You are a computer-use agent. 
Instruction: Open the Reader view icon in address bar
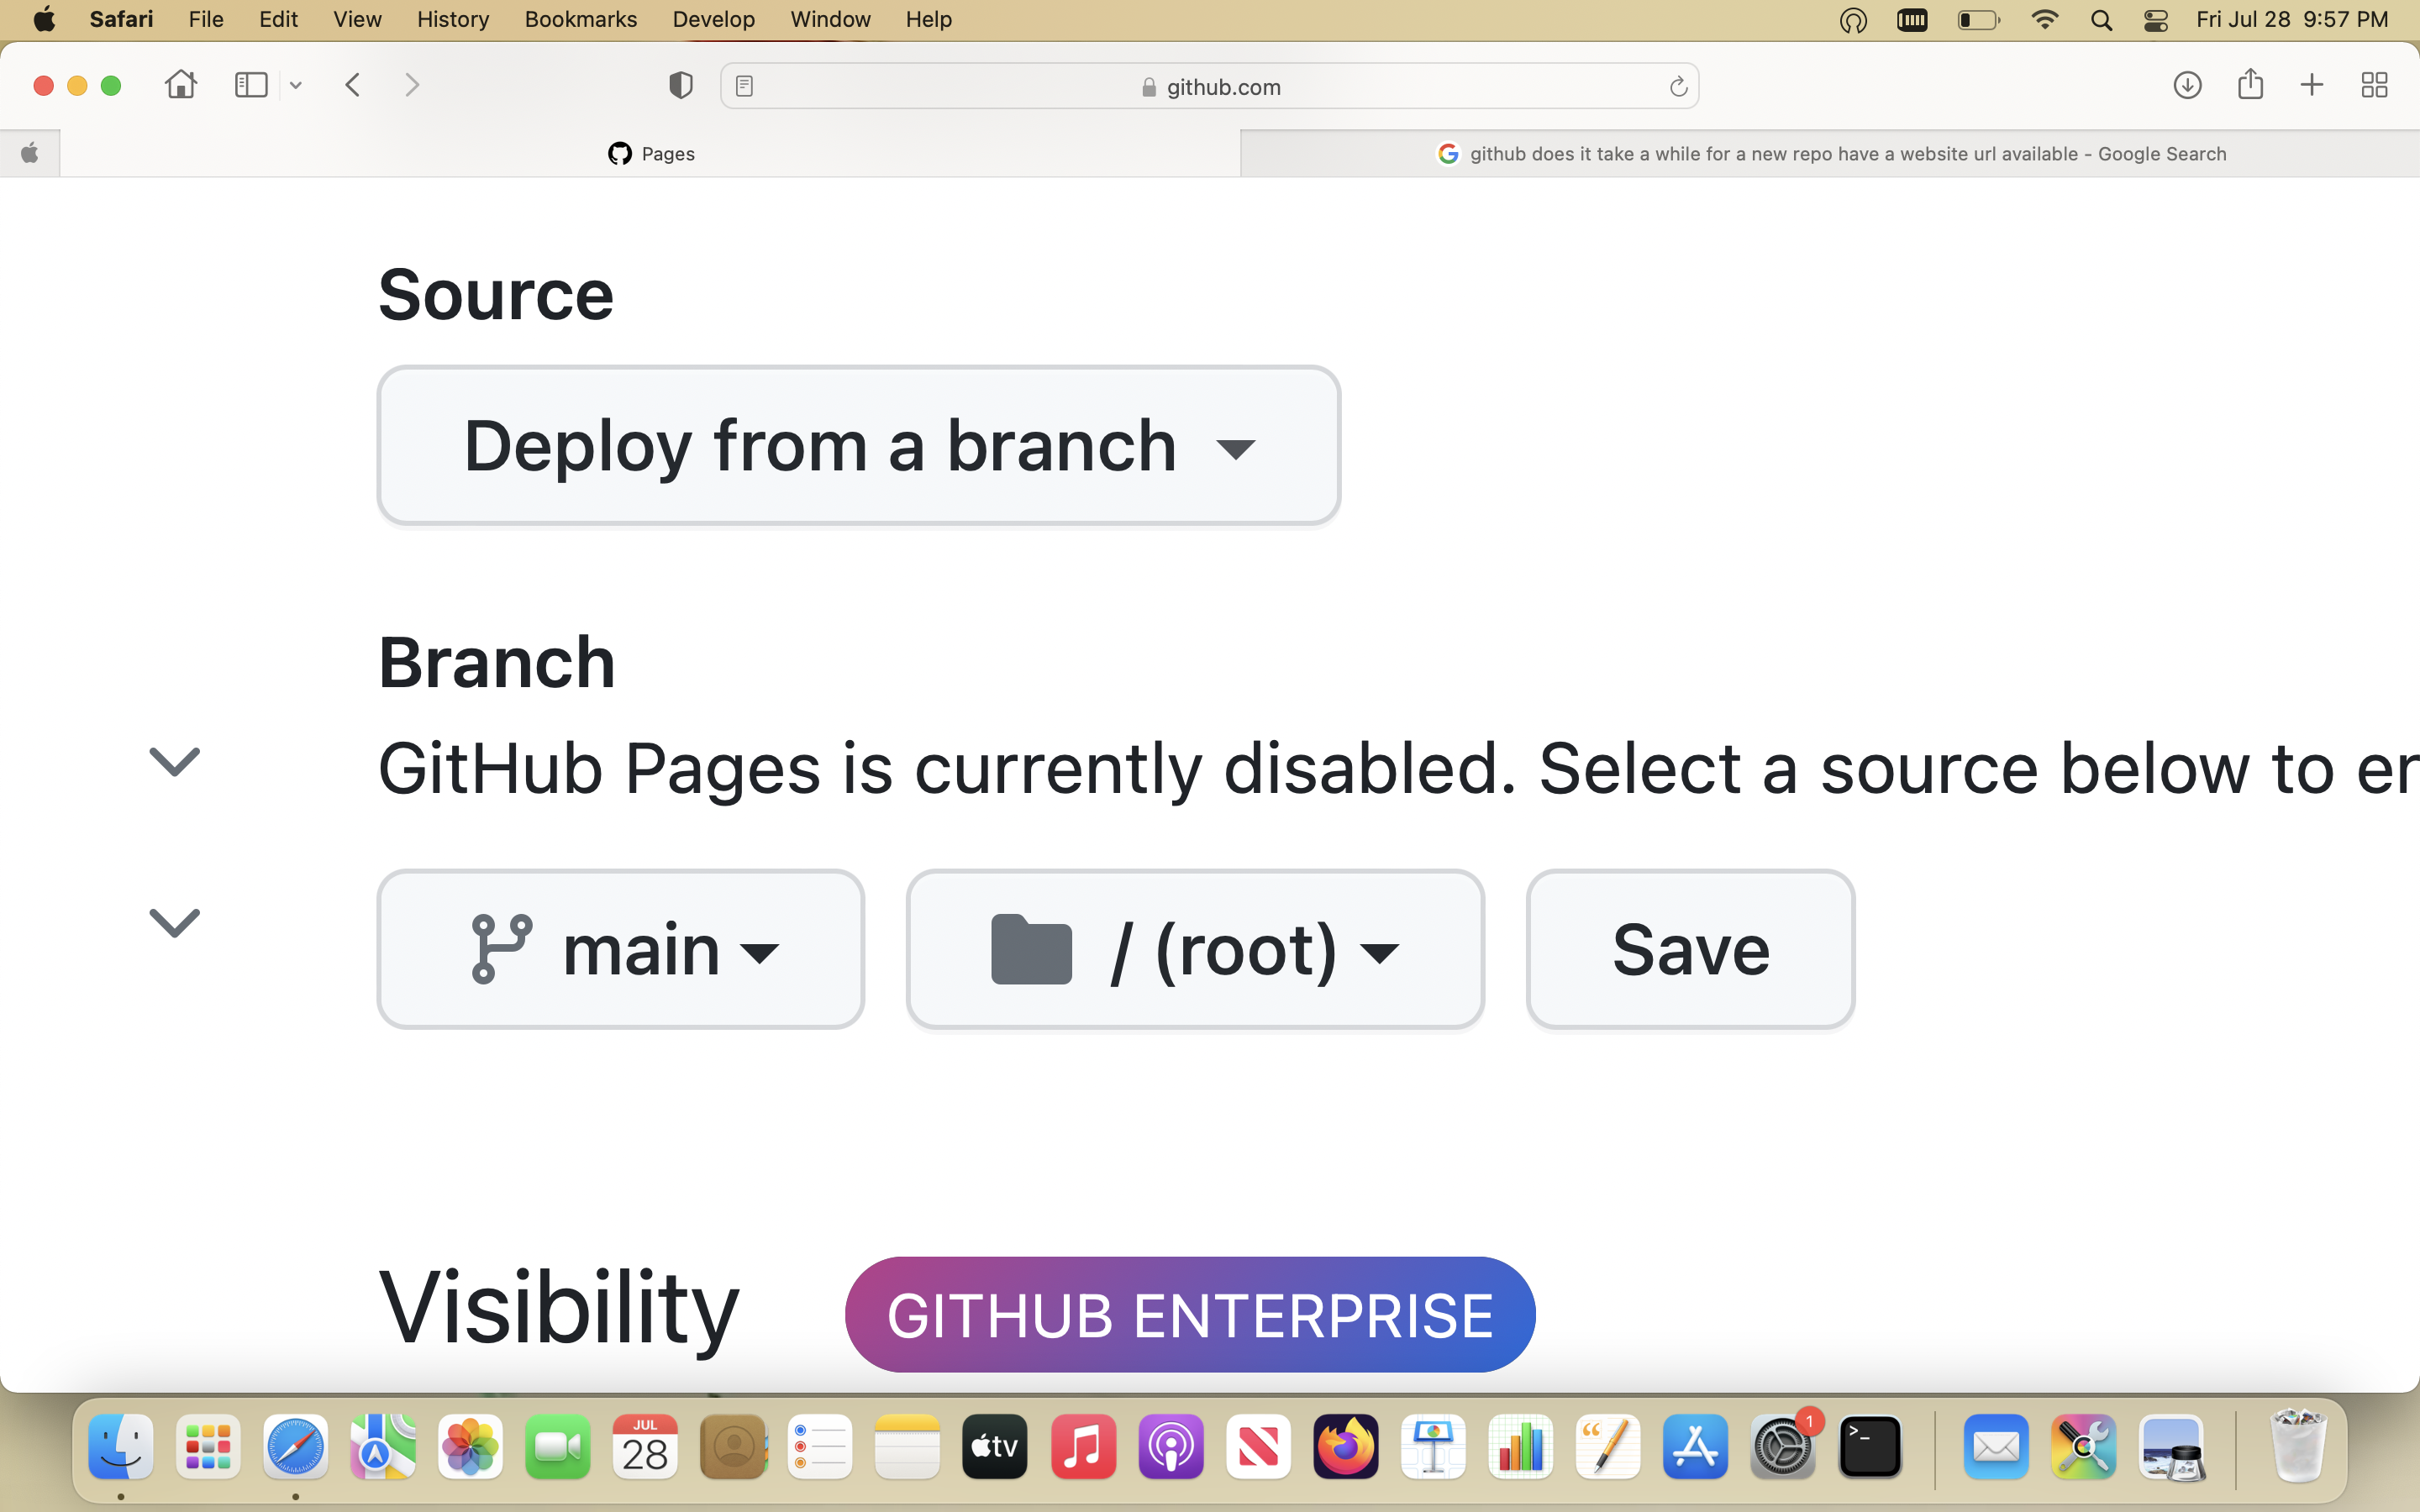click(744, 87)
